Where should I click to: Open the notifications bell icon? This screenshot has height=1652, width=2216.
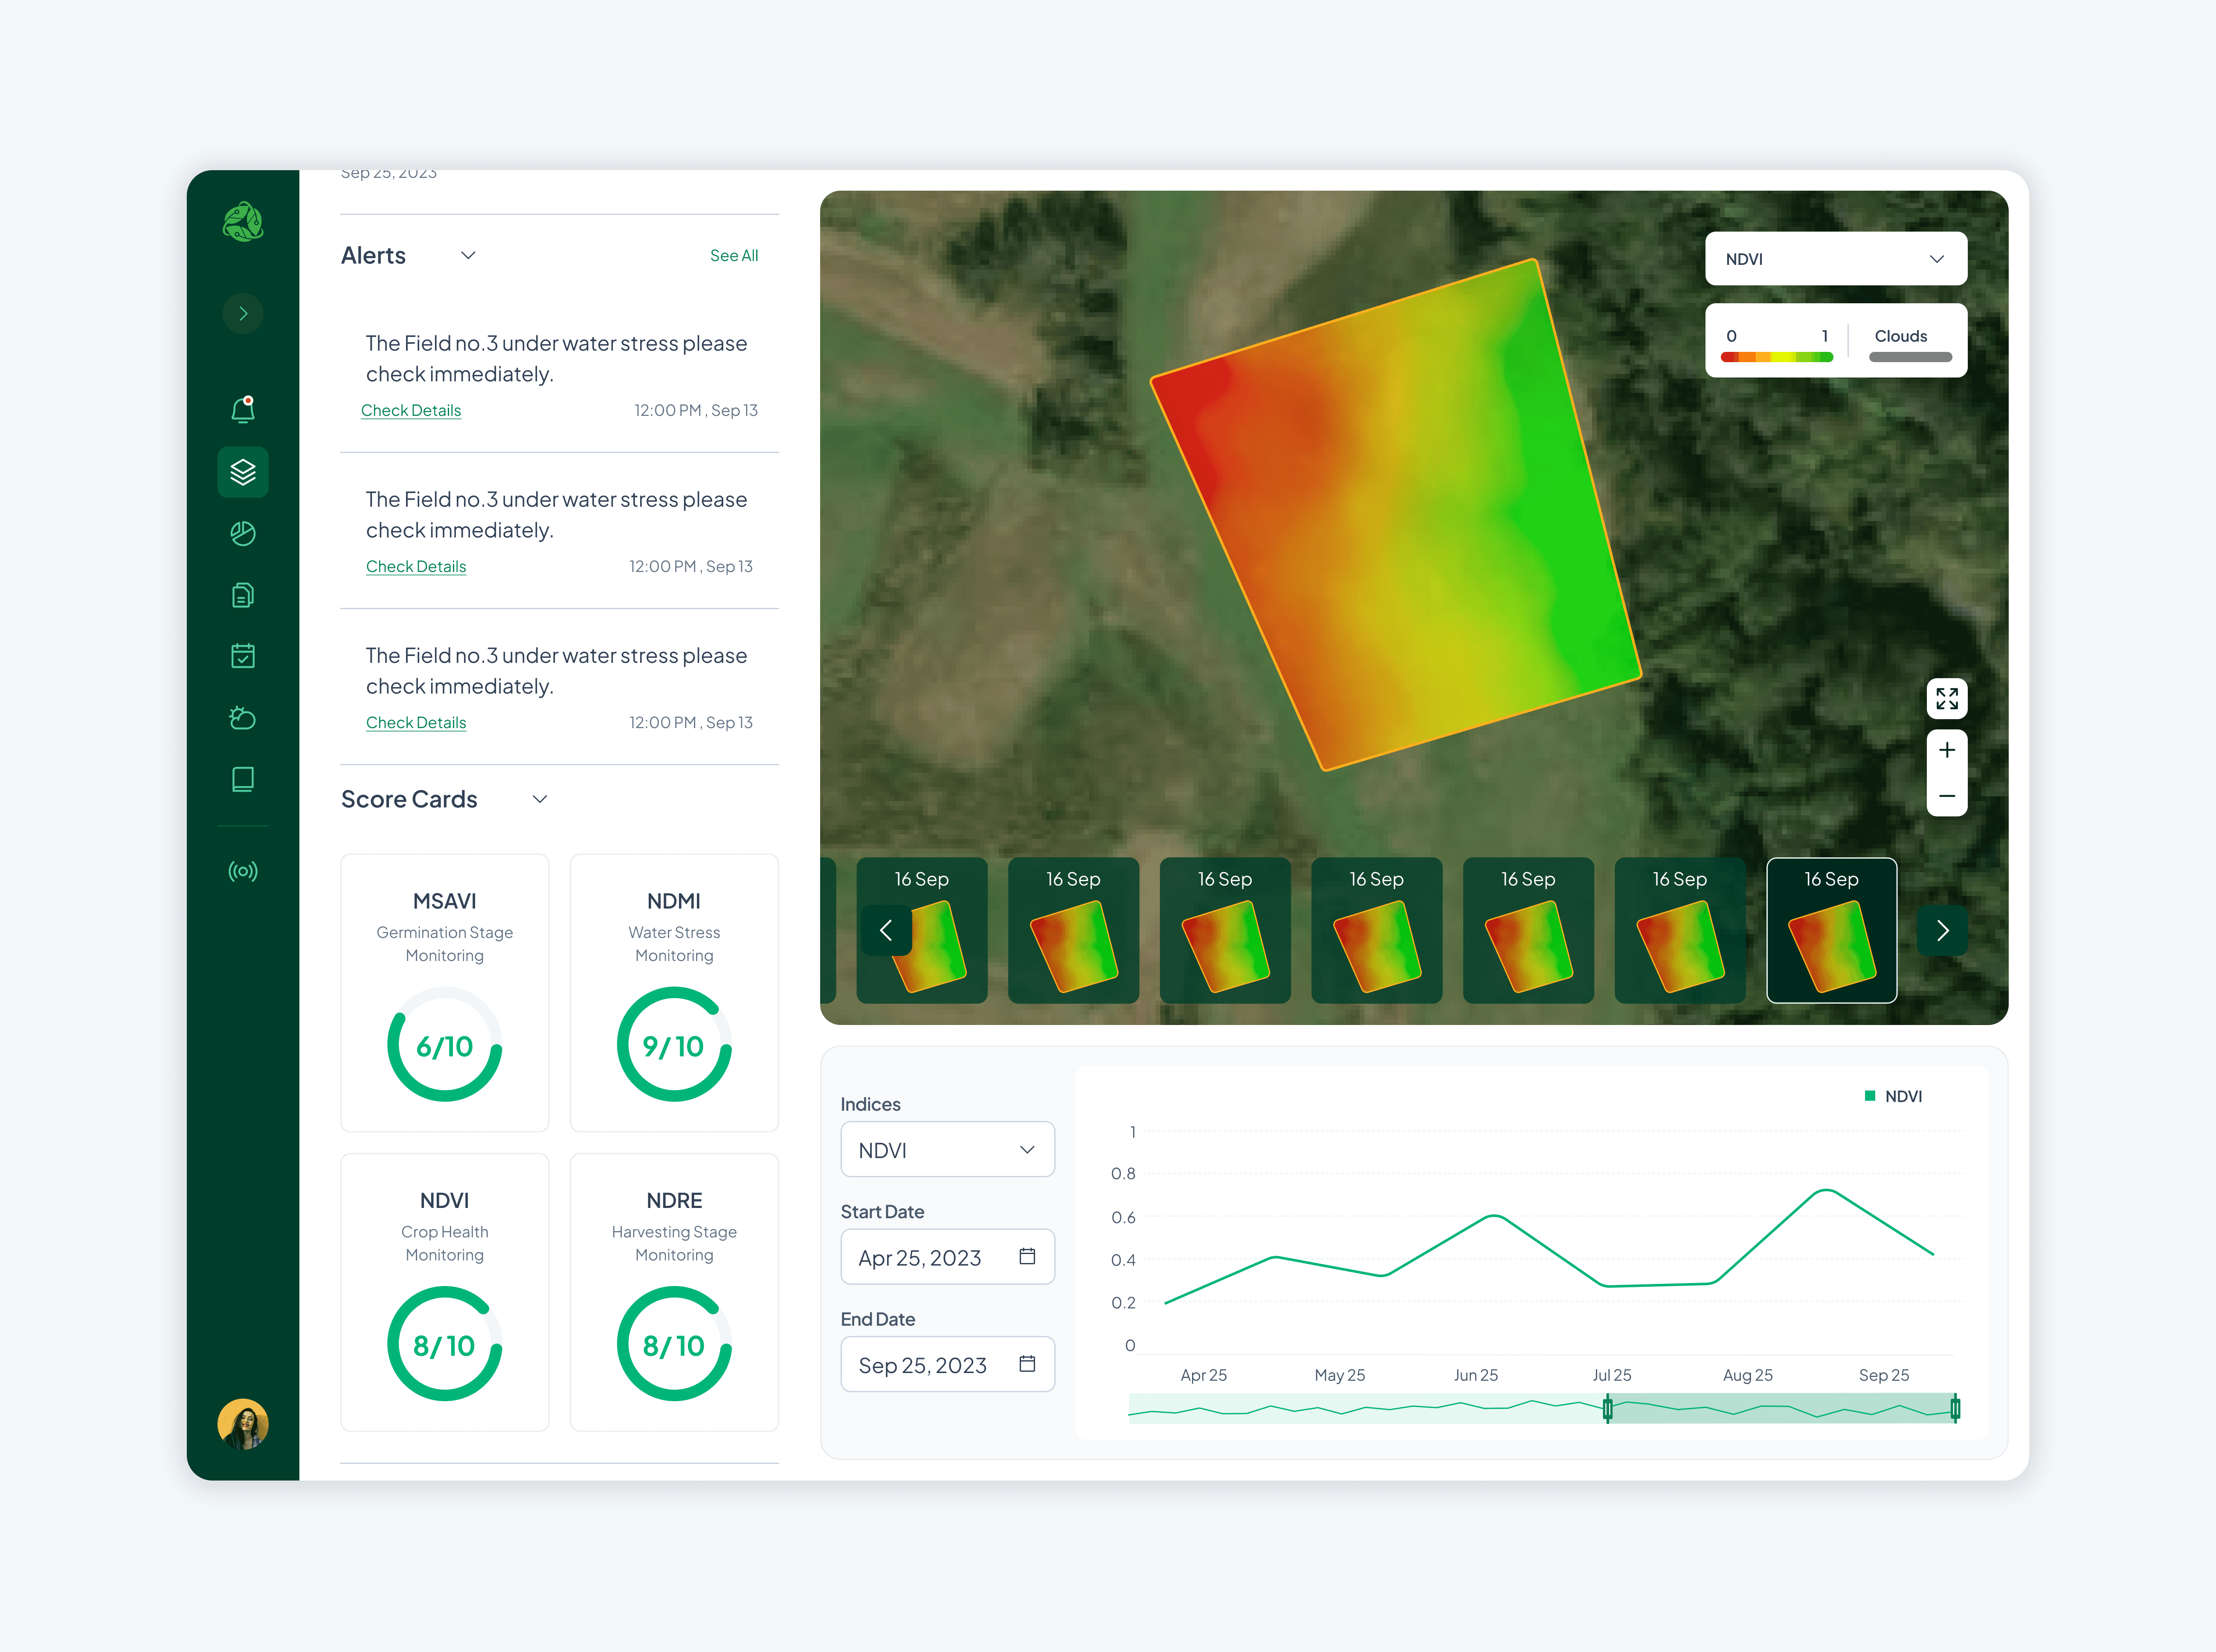coord(243,410)
